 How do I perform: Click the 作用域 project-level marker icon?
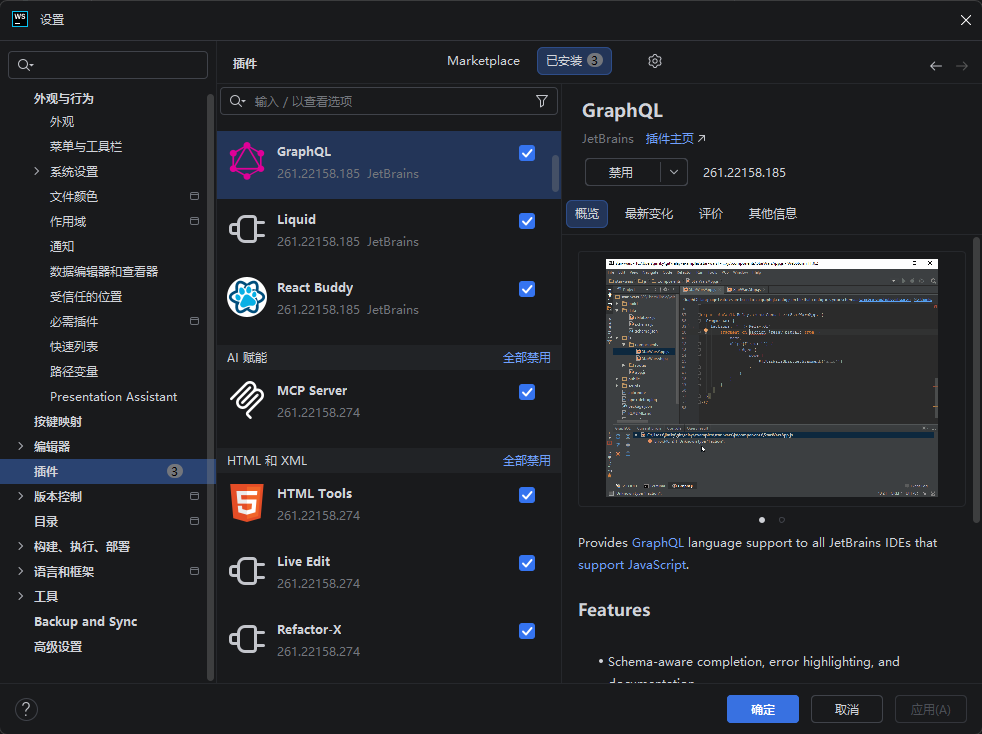[194, 221]
